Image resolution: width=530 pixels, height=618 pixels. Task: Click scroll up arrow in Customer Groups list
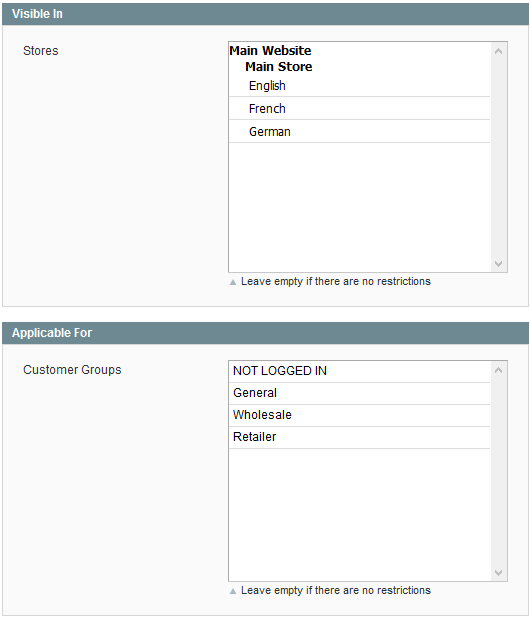pos(498,370)
